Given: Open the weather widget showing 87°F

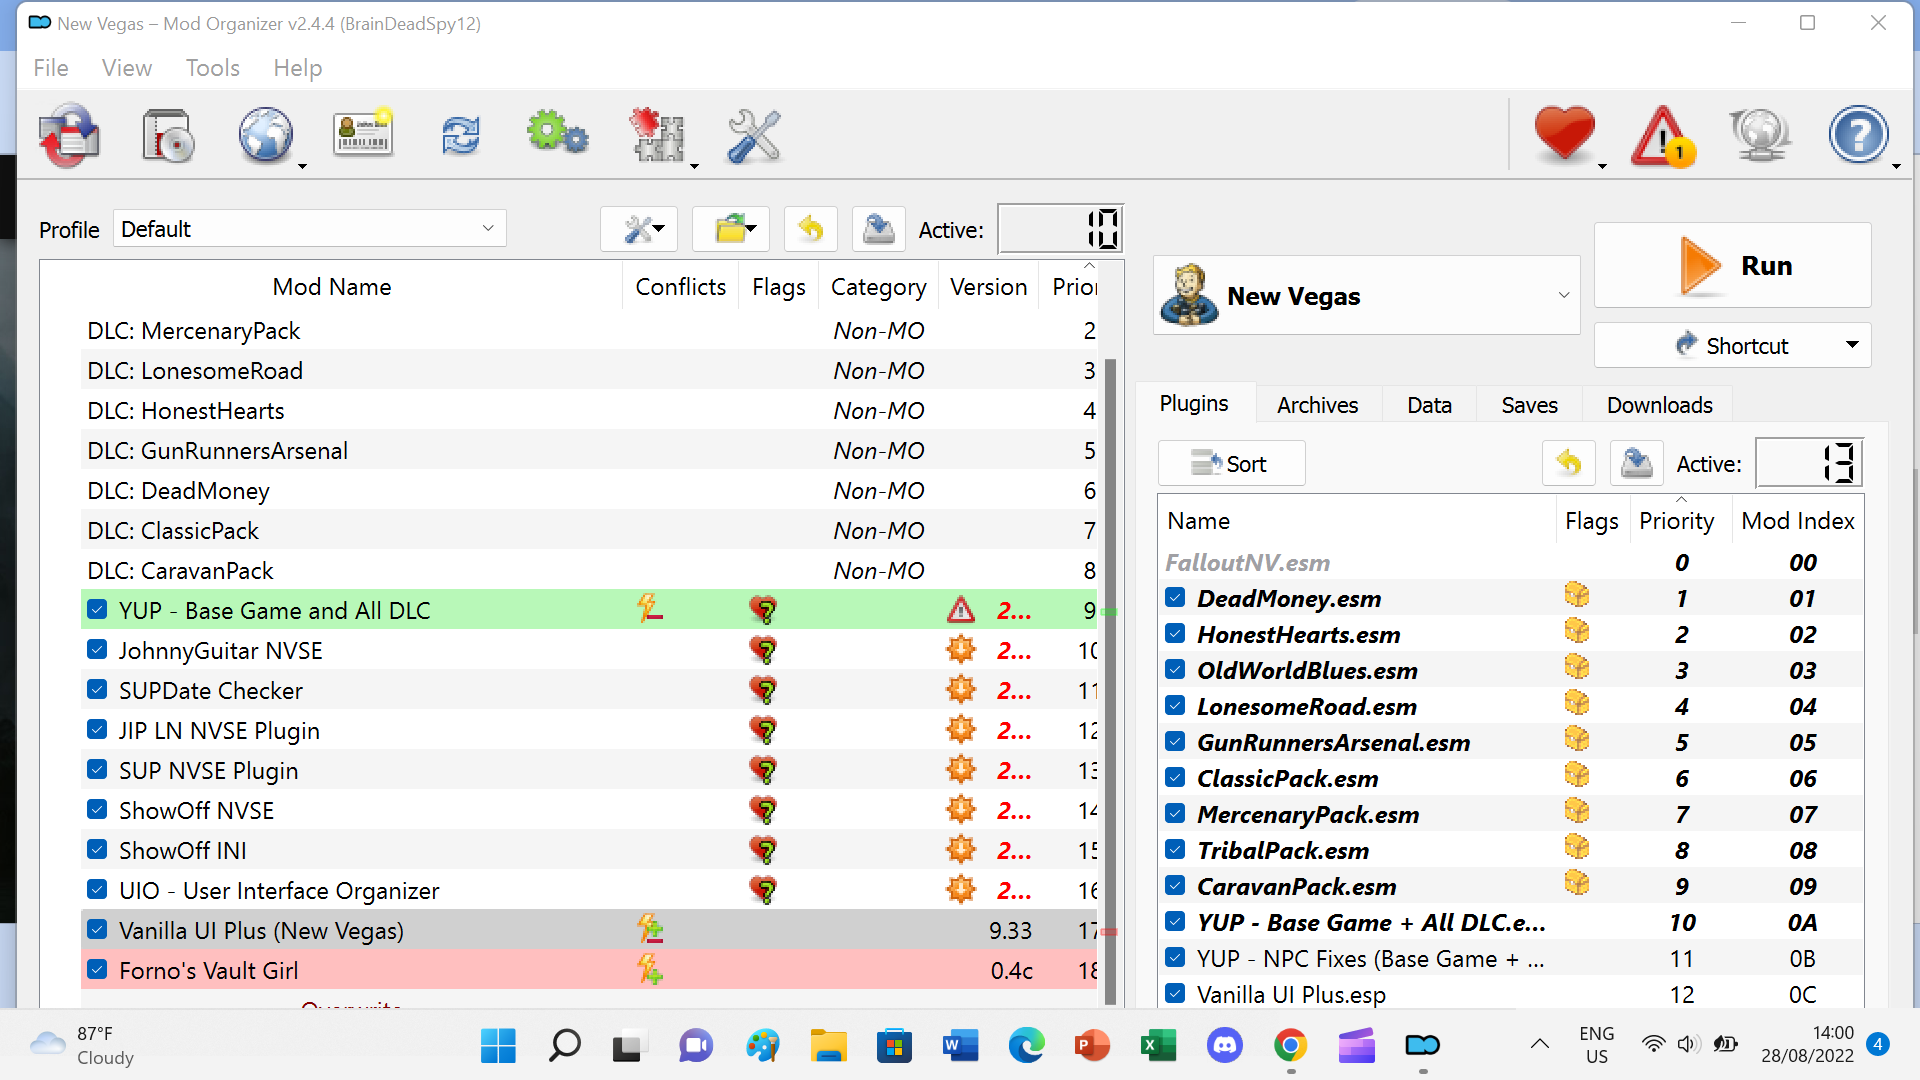Looking at the screenshot, I should click(x=84, y=1045).
